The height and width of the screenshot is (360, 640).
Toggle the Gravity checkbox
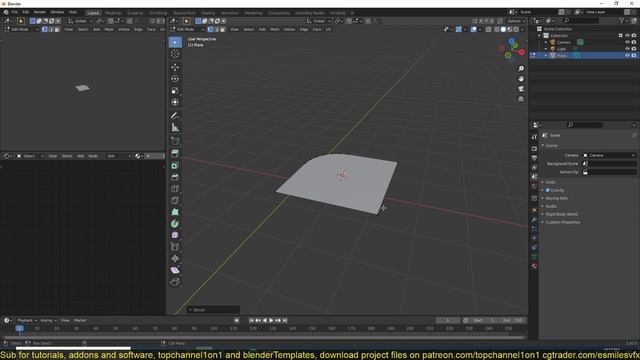click(548, 190)
